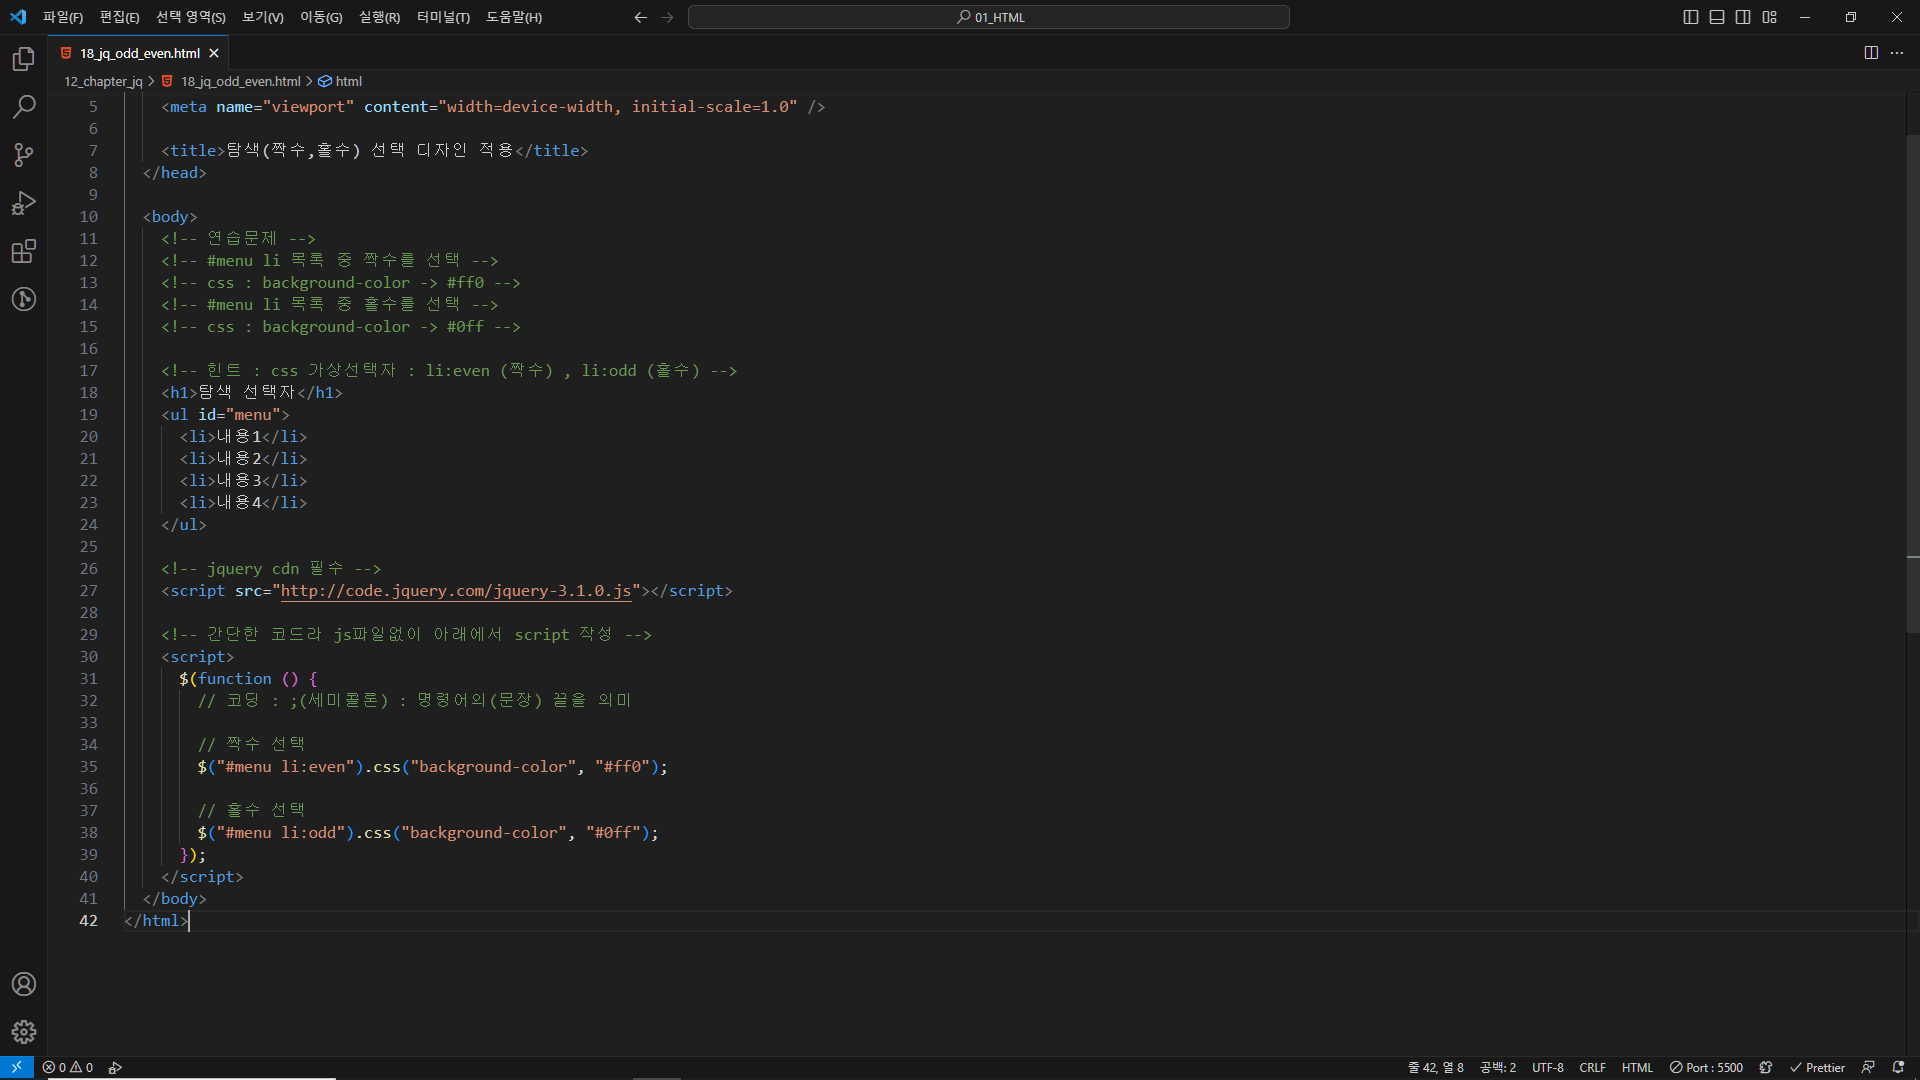This screenshot has height=1080, width=1920.
Task: Expand the 12_chapter_jq breadcrumb folder
Action: [x=103, y=82]
